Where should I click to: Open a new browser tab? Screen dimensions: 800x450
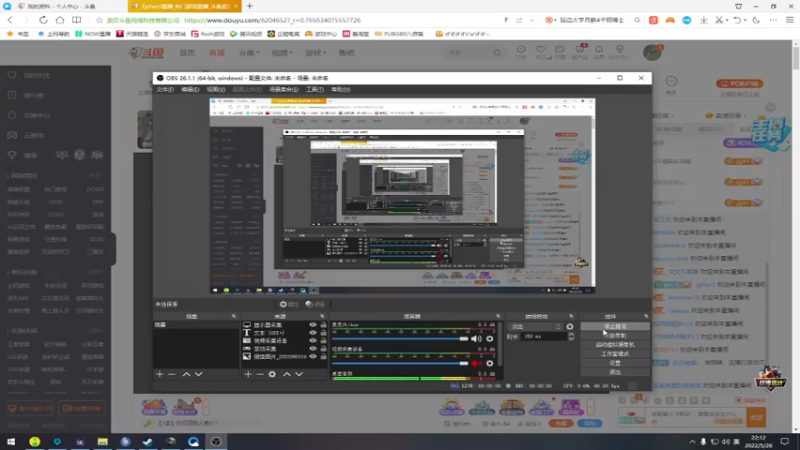(x=249, y=6)
